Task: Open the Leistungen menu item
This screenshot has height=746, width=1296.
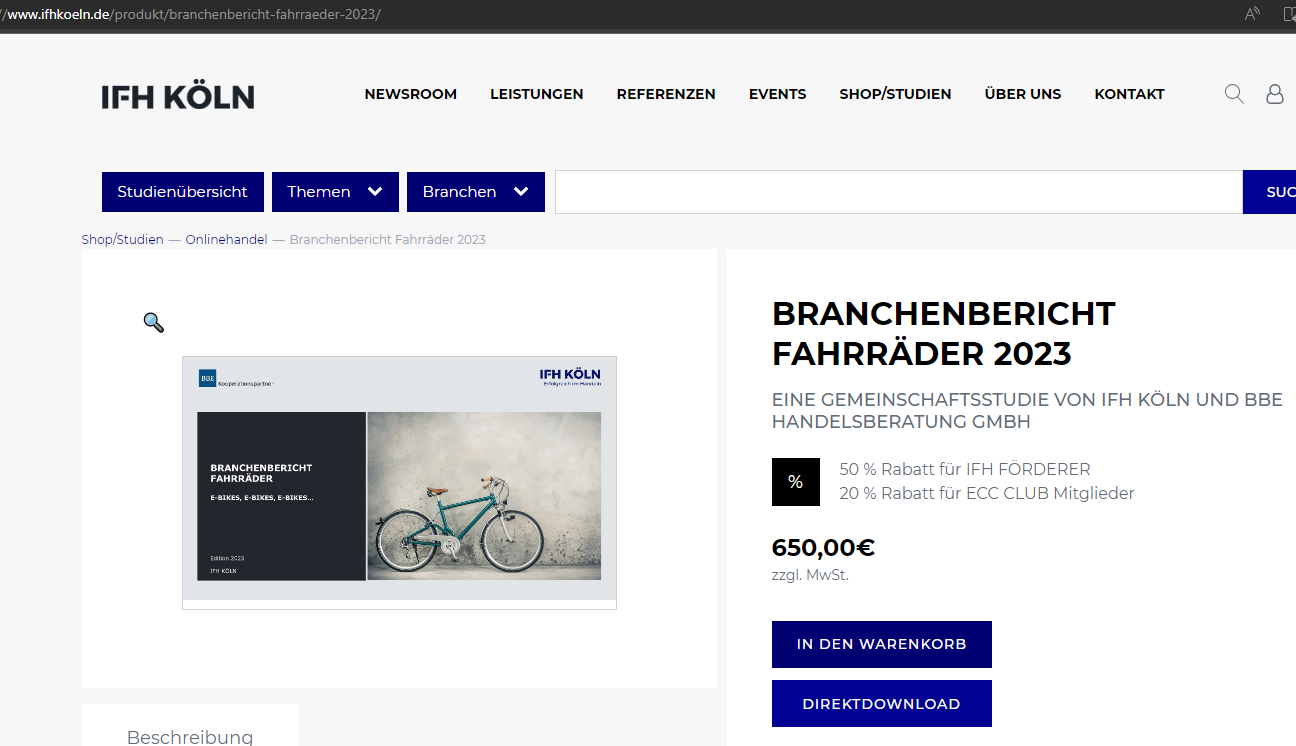Action: (537, 94)
